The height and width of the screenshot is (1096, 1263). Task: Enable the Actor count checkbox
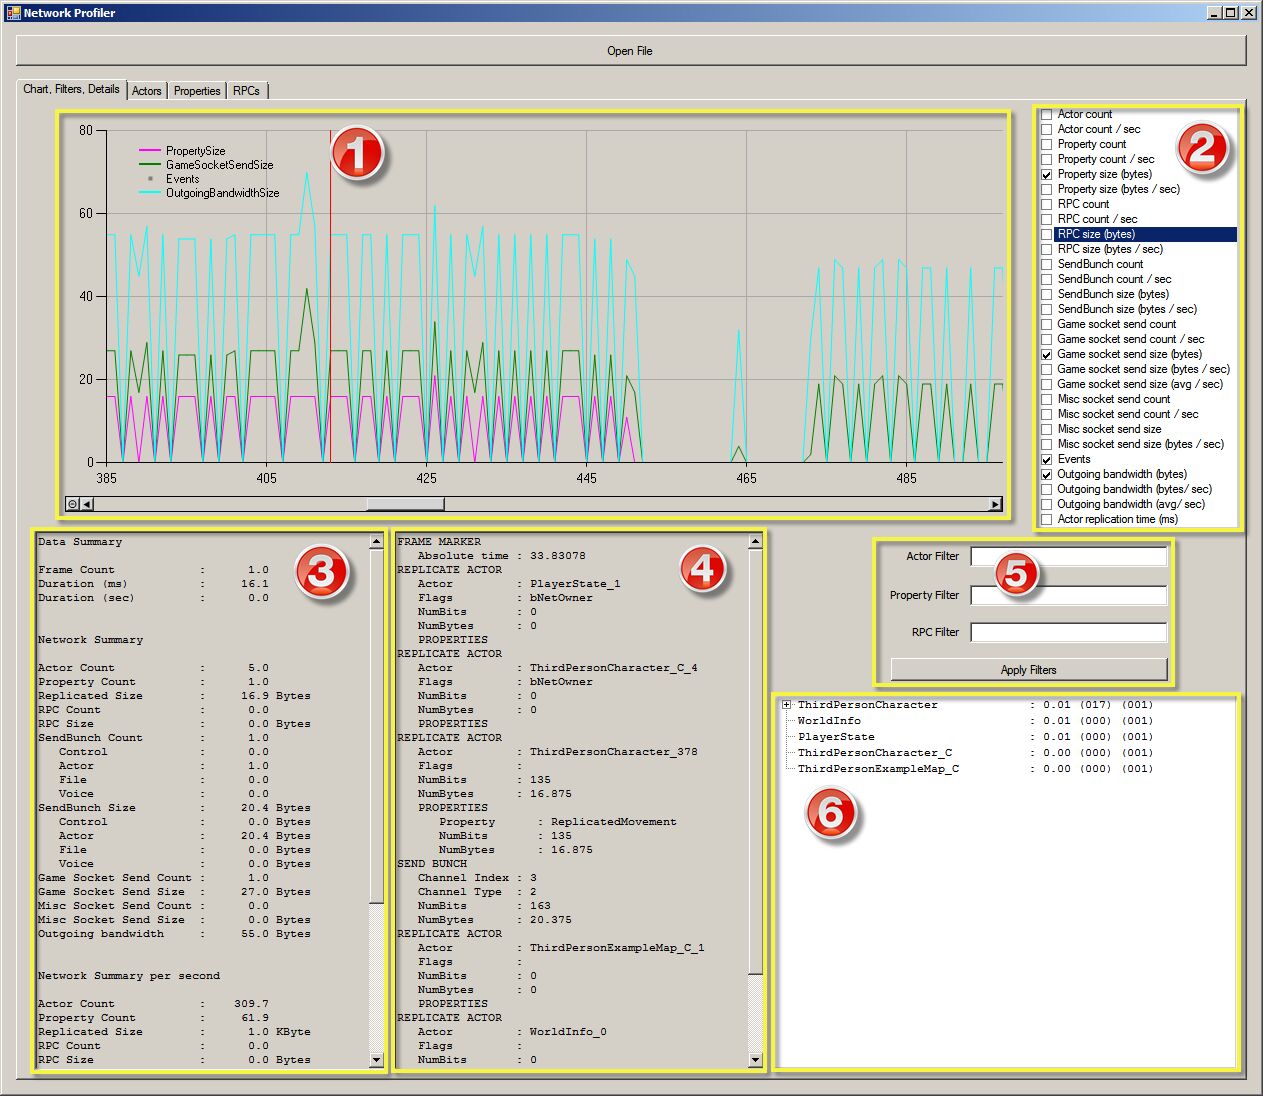[x=1046, y=114]
